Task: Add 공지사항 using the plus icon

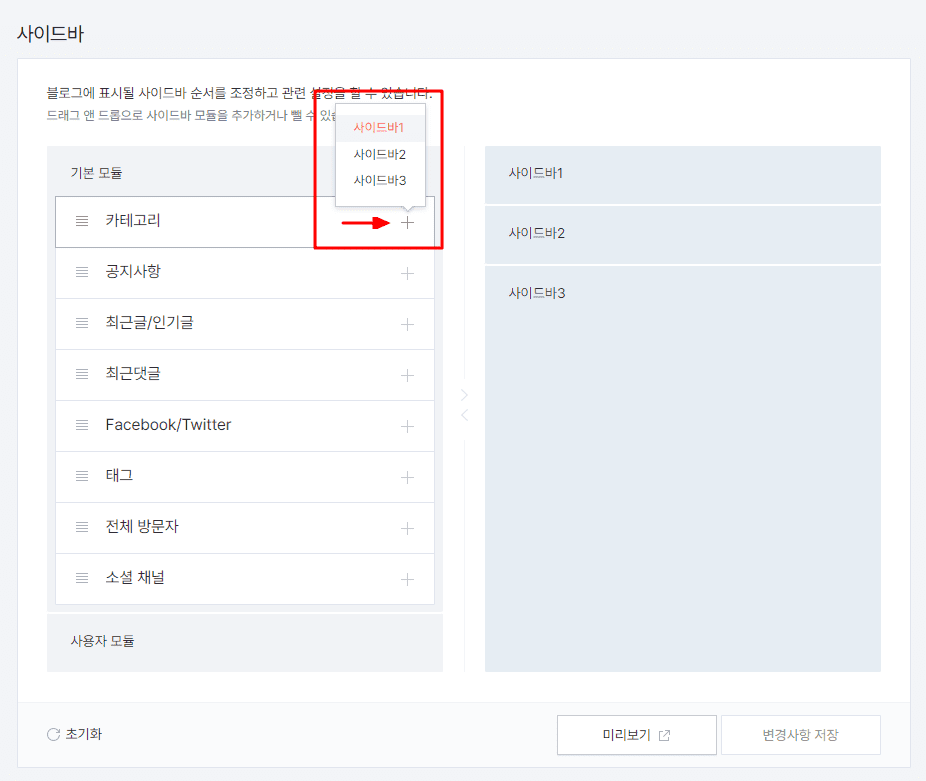Action: point(407,272)
